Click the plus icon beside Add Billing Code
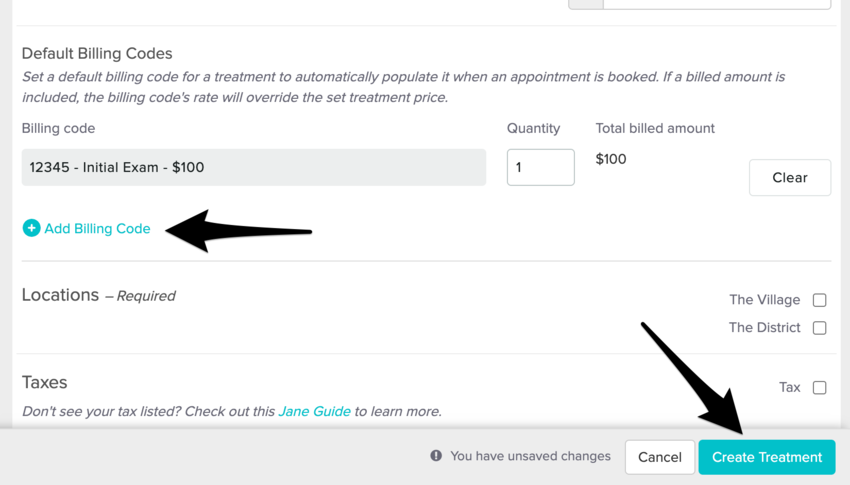Viewport: 850px width, 485px height. [31, 228]
